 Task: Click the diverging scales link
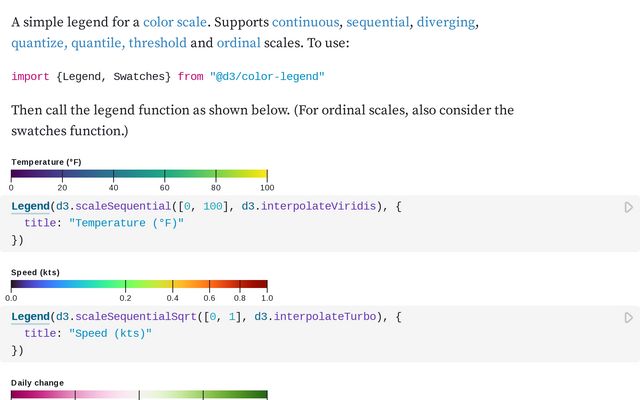tap(446, 21)
